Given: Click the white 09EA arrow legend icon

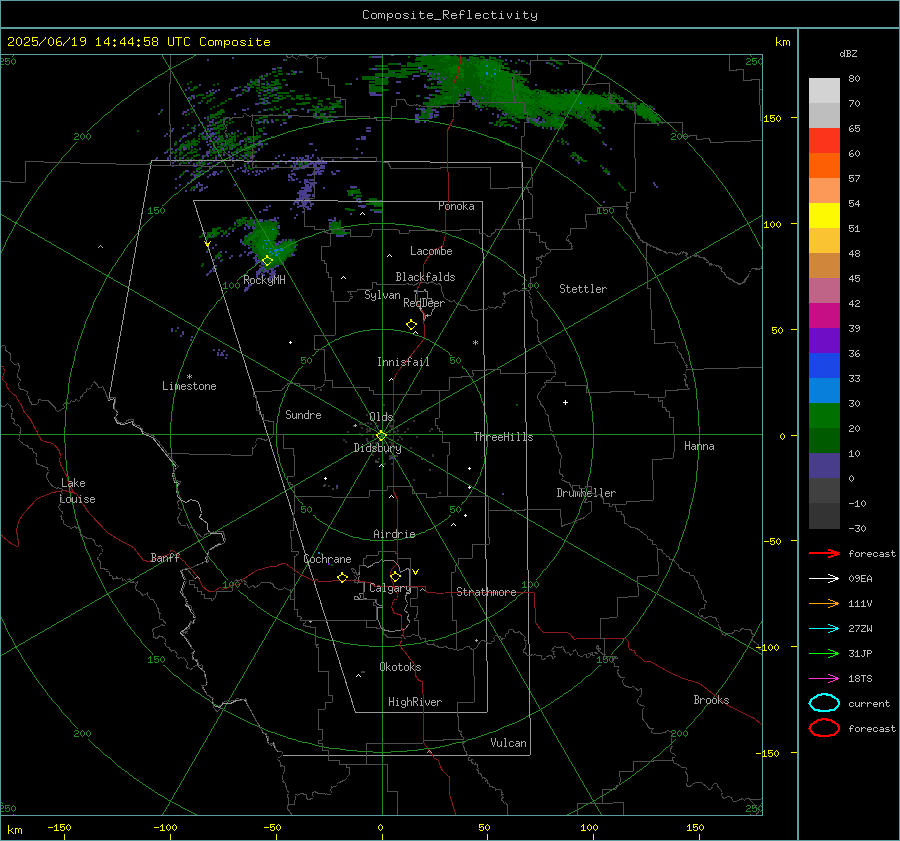Looking at the screenshot, I should 824,578.
